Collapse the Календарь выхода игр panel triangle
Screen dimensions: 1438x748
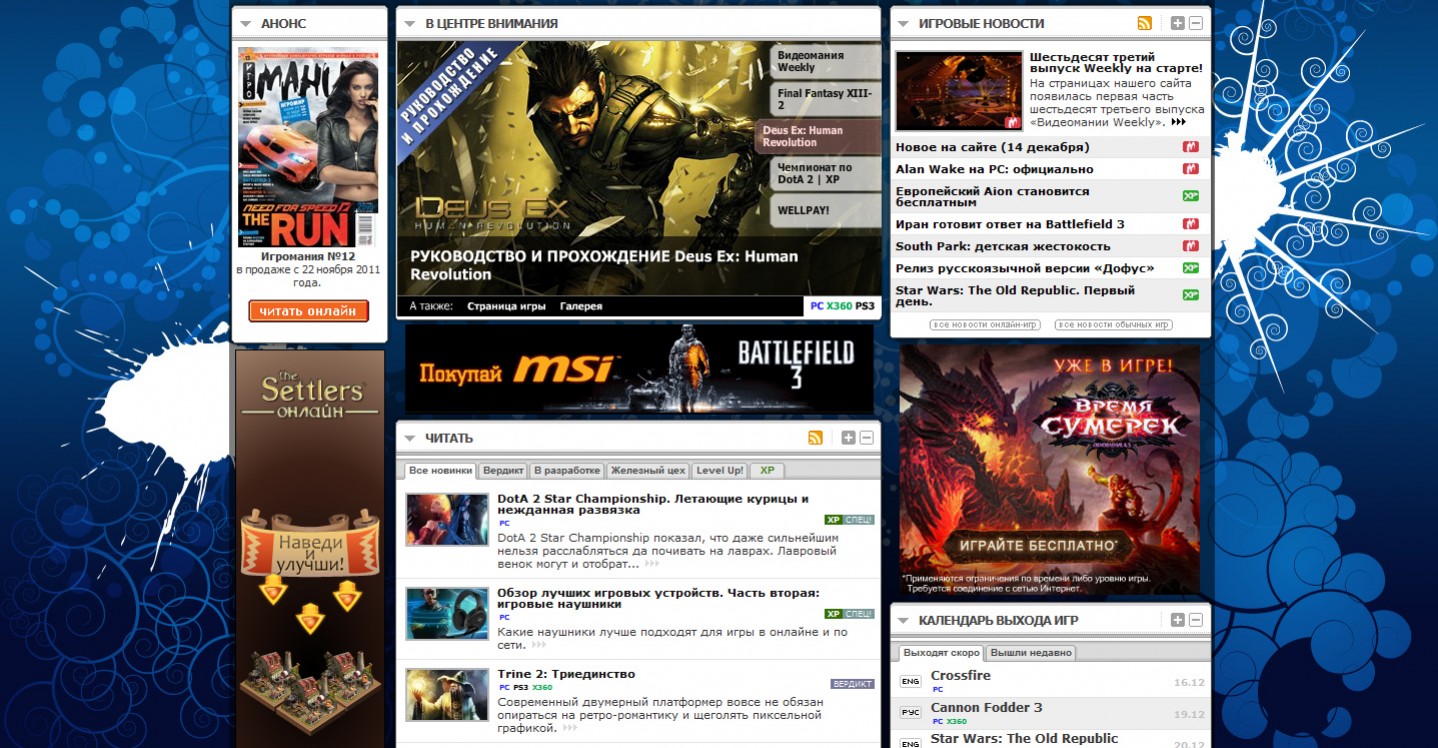(x=903, y=621)
